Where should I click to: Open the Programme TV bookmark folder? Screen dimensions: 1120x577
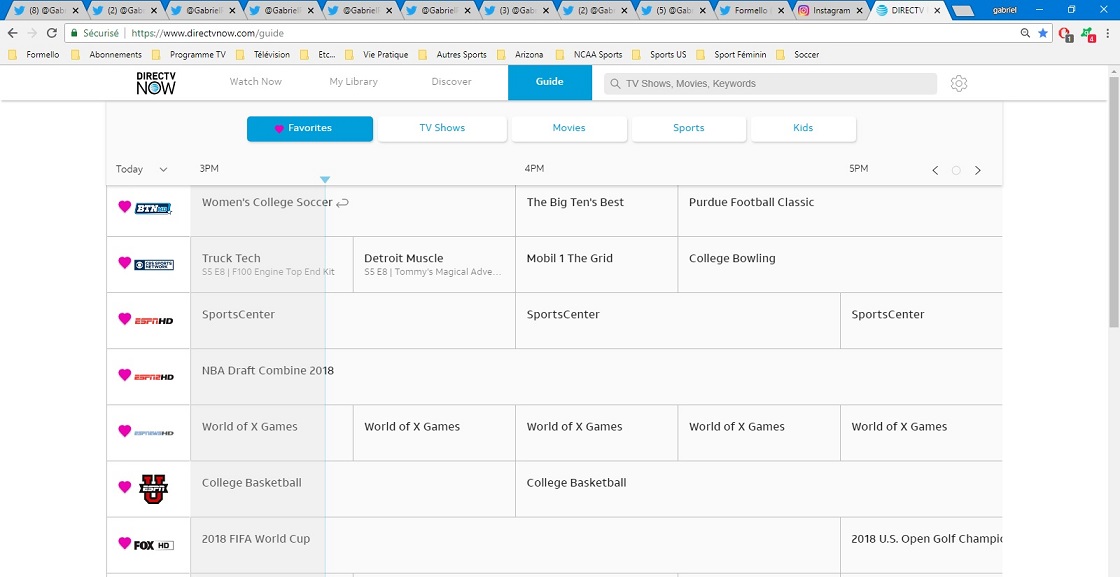point(189,54)
